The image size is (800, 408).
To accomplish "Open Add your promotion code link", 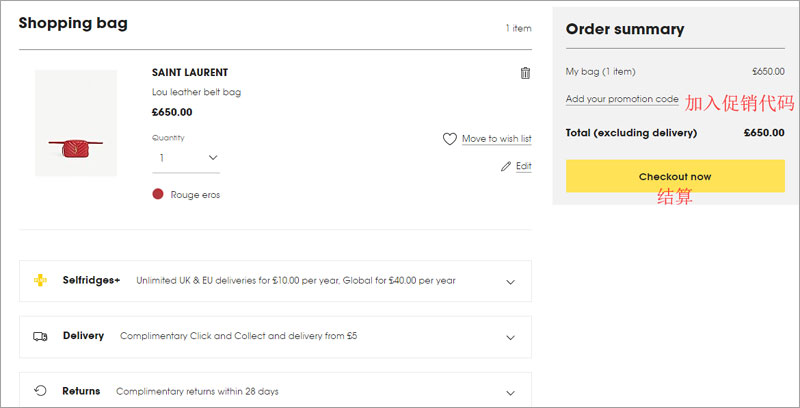I will click(x=622, y=99).
